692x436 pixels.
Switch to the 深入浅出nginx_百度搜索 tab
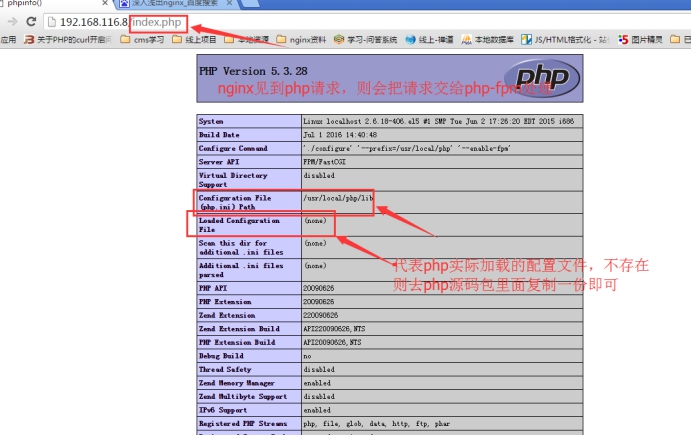coord(174,4)
